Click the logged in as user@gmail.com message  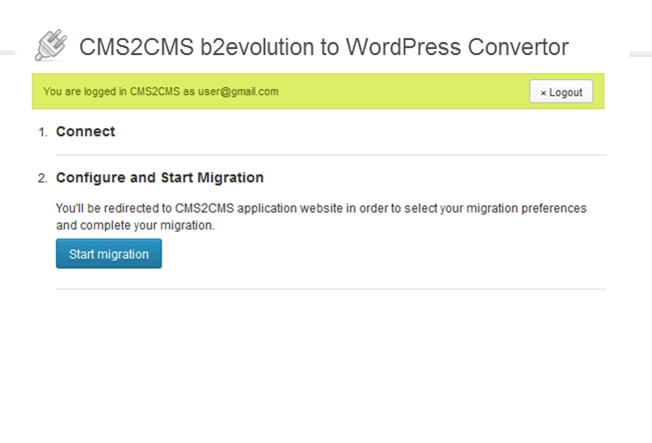pyautogui.click(x=161, y=92)
